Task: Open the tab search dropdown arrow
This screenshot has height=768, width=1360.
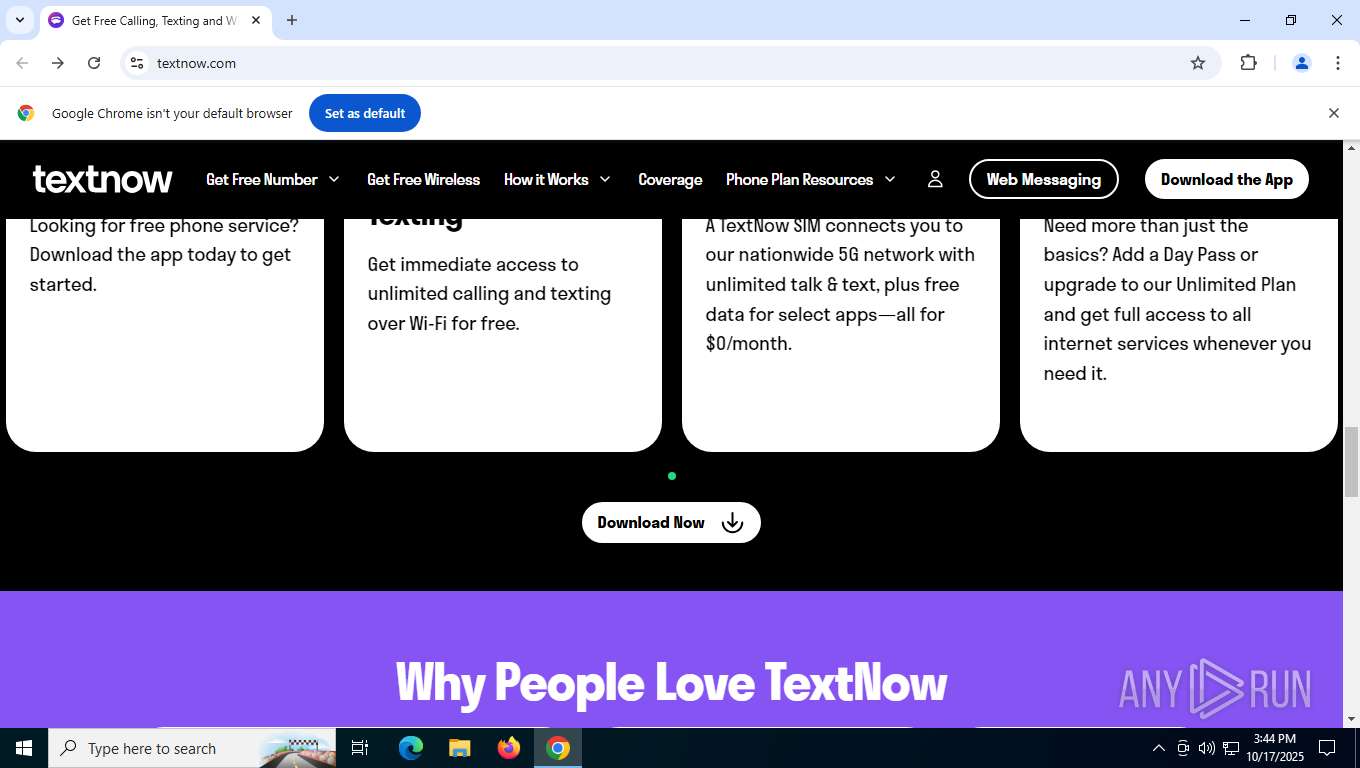Action: (19, 20)
